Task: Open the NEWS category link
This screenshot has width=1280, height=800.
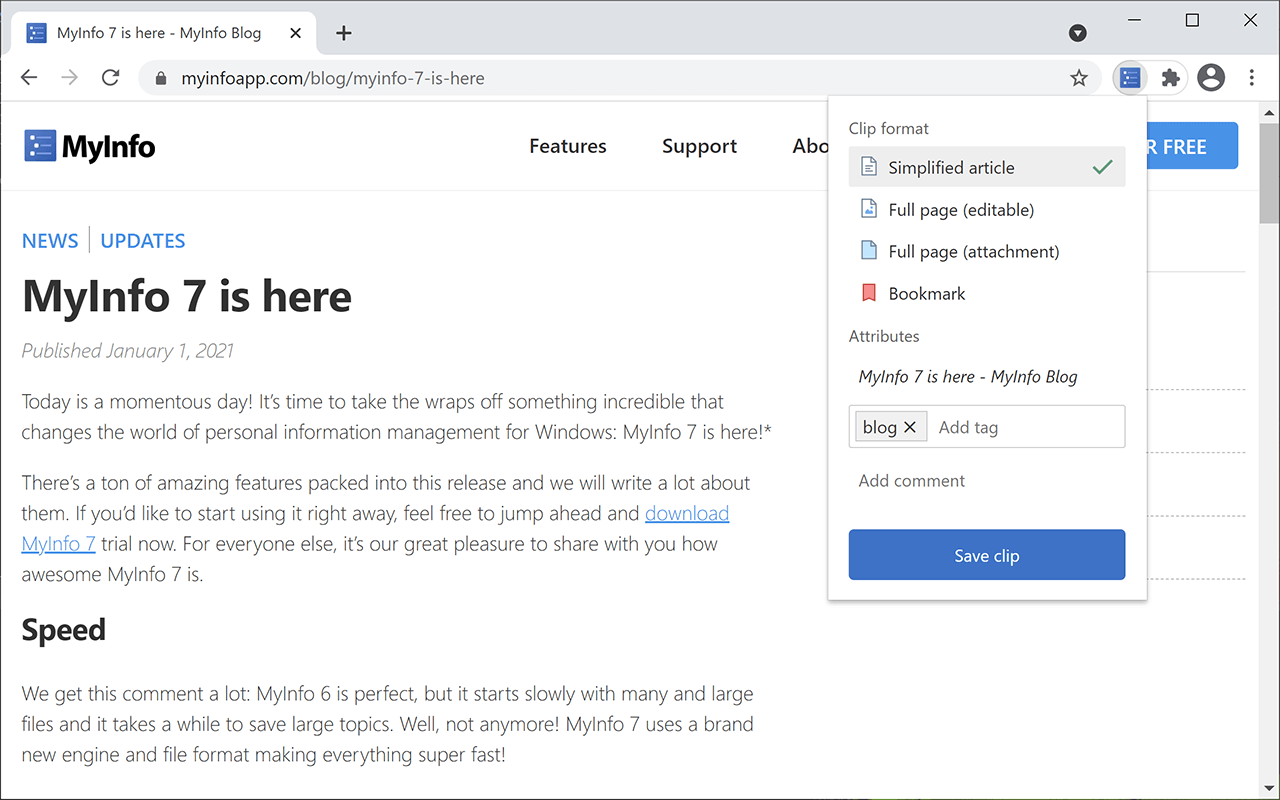Action: [50, 241]
